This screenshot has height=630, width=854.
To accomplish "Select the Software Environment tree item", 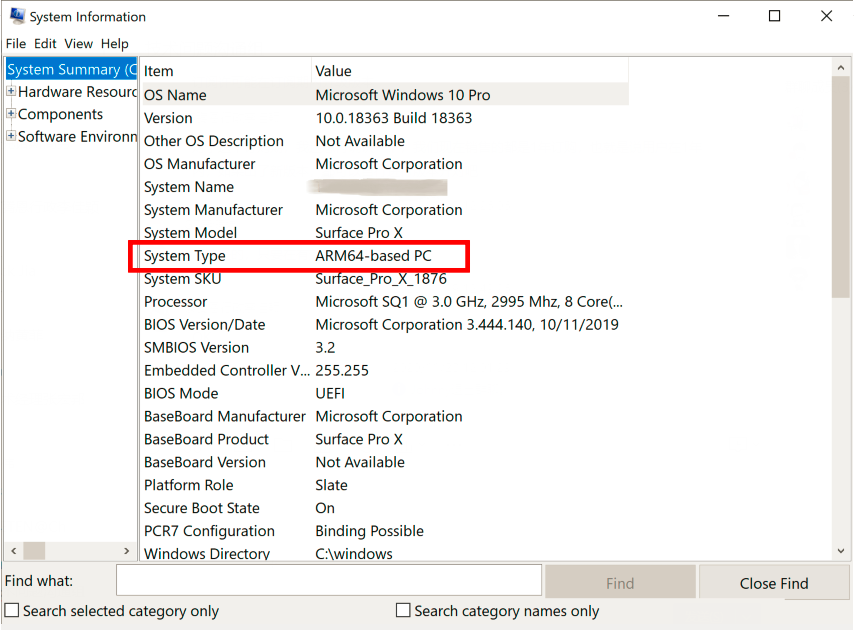I will 77,137.
